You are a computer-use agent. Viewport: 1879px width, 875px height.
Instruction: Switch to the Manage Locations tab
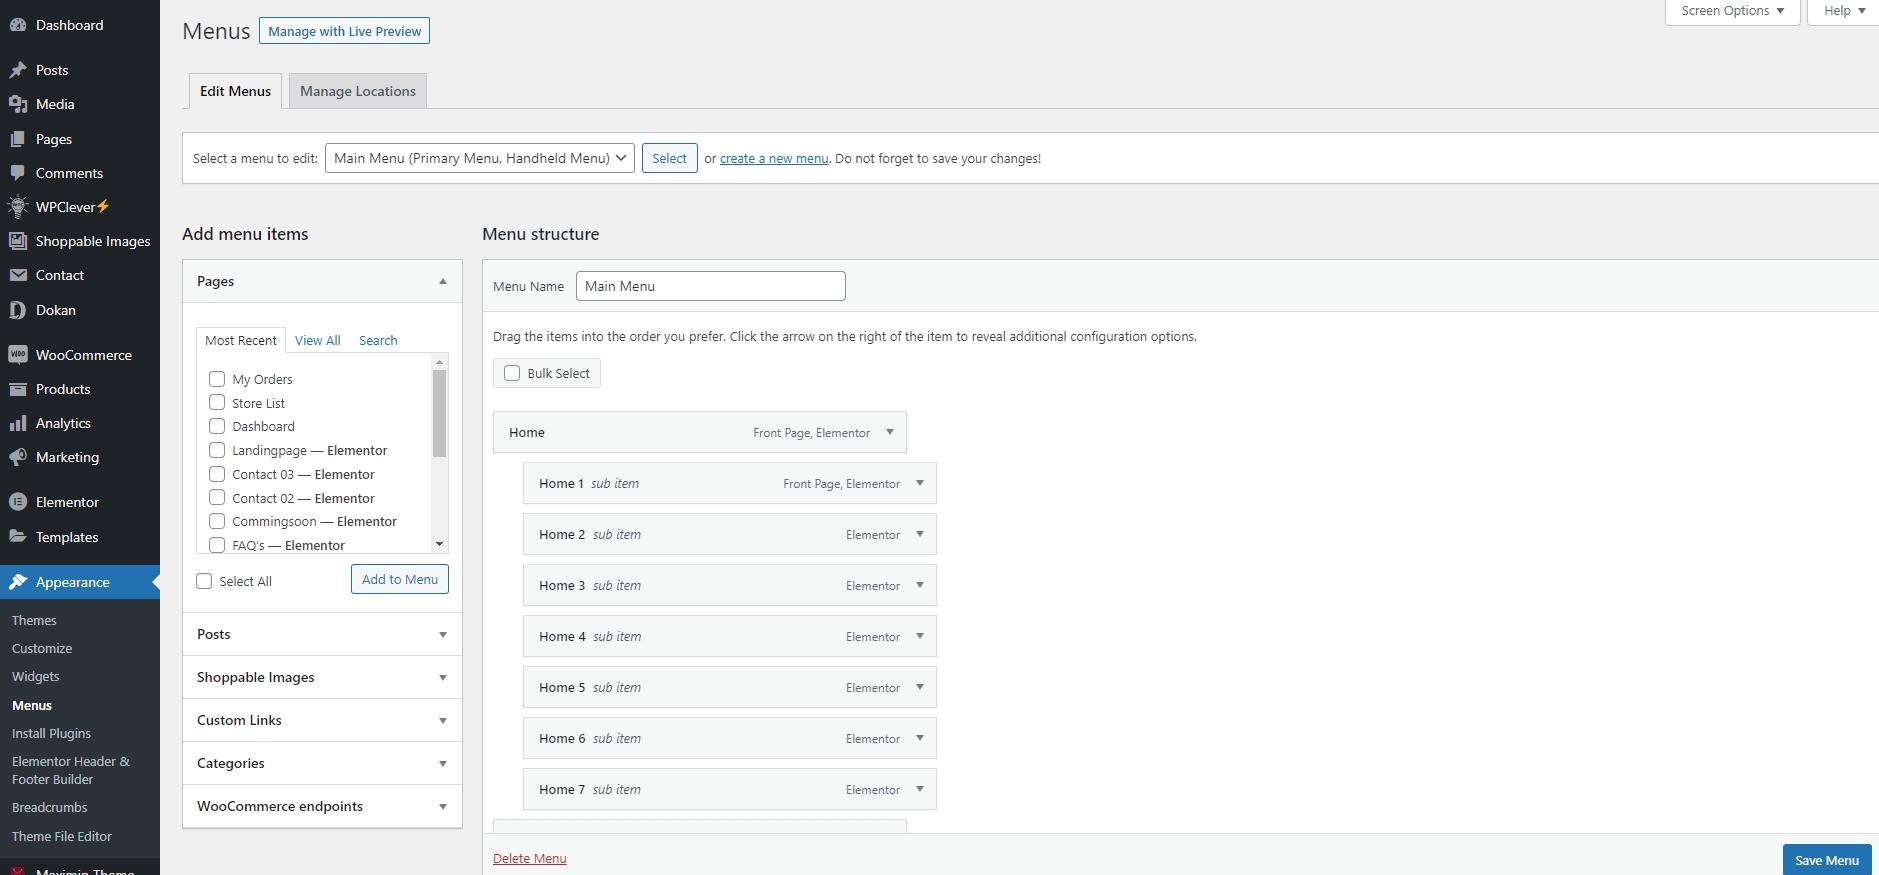tap(357, 91)
